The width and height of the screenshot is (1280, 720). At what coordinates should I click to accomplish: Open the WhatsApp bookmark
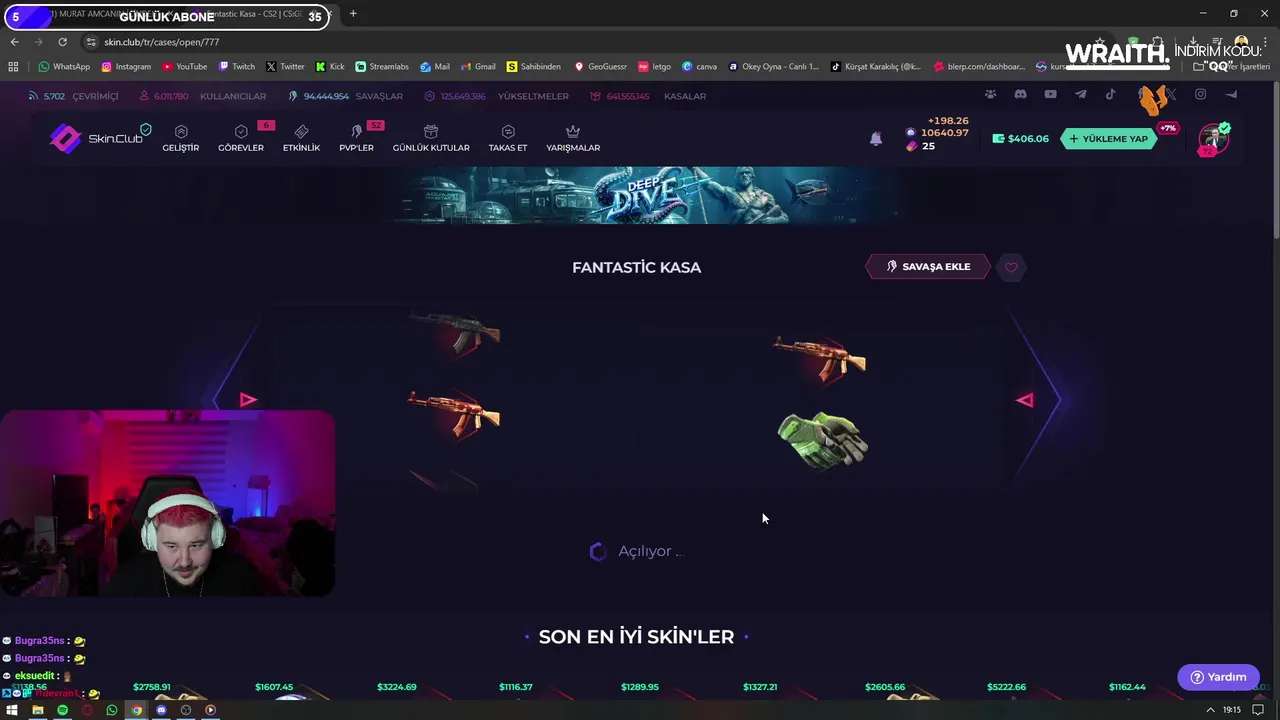point(64,67)
